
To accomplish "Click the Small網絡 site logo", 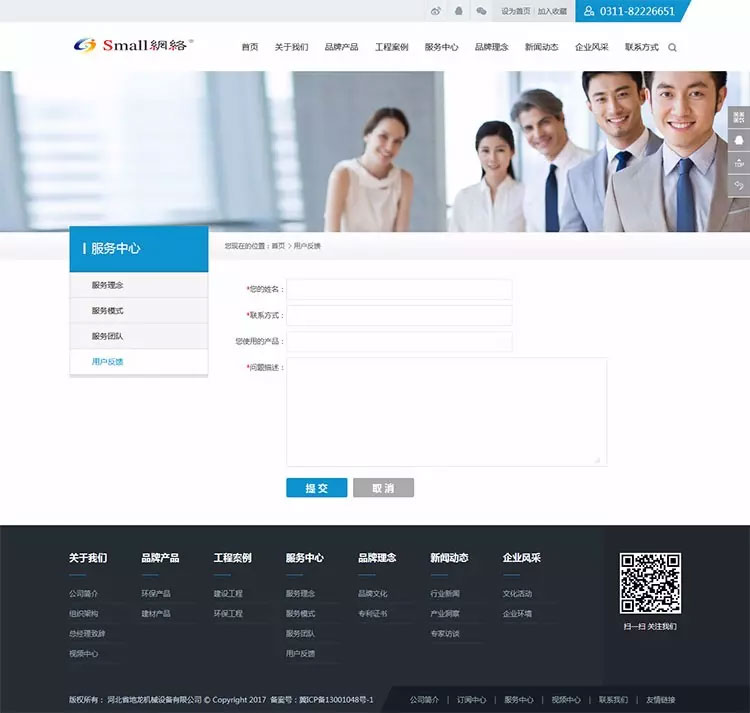I will pyautogui.click(x=133, y=45).
